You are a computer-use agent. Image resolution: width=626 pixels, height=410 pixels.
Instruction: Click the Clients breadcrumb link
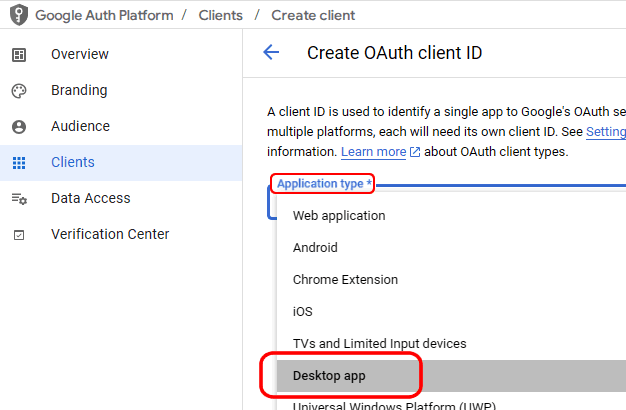(x=220, y=15)
